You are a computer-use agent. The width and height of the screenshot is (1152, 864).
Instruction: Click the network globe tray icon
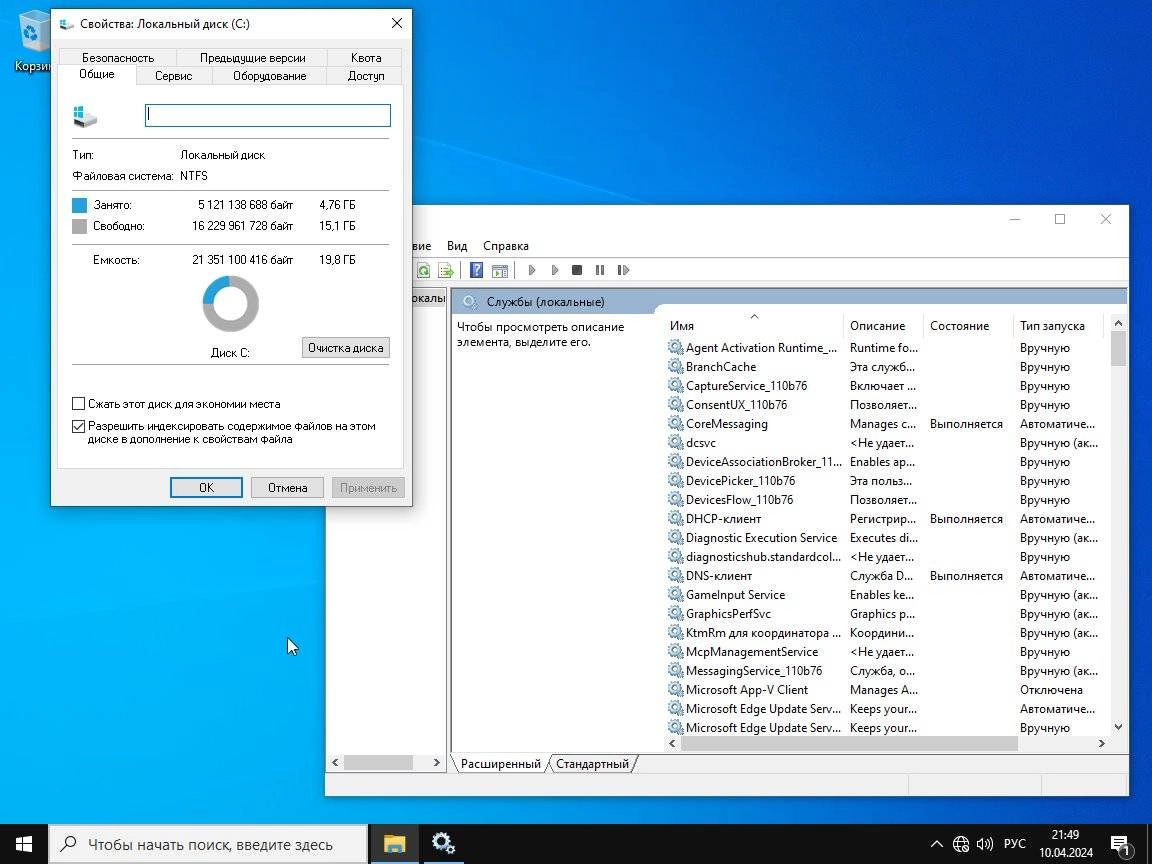click(x=961, y=844)
